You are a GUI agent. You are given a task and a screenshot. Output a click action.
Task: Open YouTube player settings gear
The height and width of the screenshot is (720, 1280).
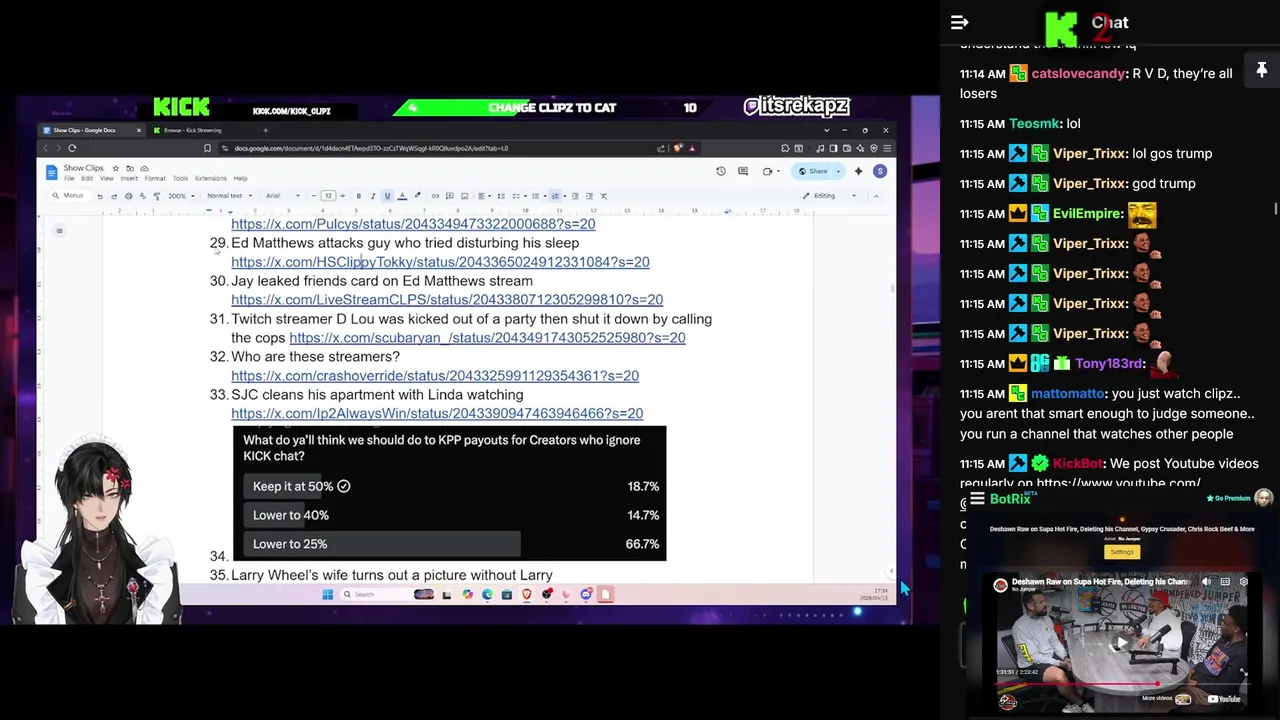1244,581
